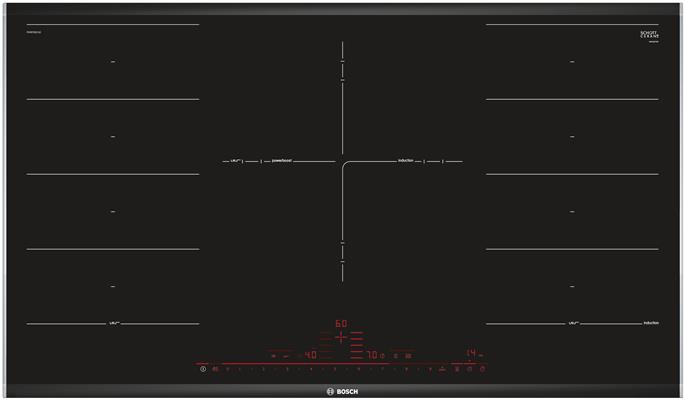Select the centre zone display showing 60

pos(341,324)
